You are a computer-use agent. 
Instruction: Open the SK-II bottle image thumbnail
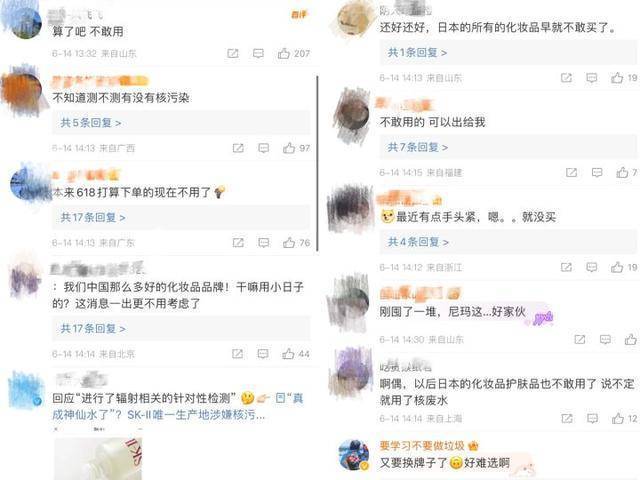(98, 459)
